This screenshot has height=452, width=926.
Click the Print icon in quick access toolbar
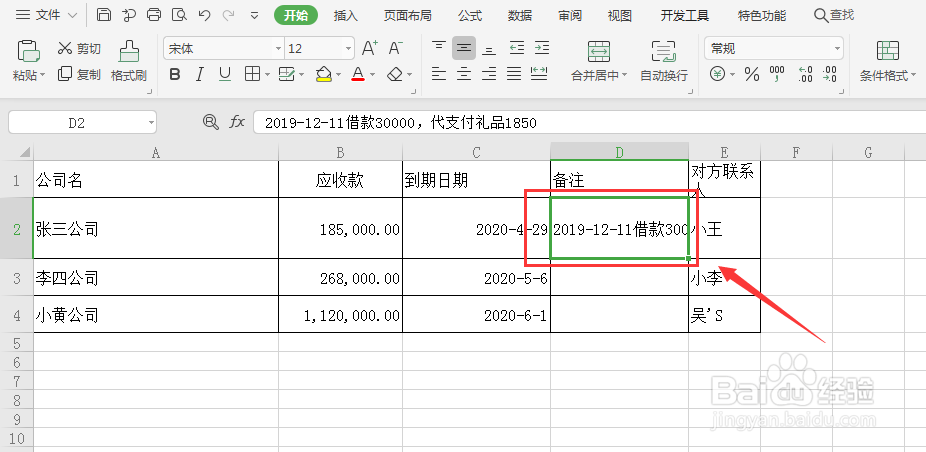154,15
